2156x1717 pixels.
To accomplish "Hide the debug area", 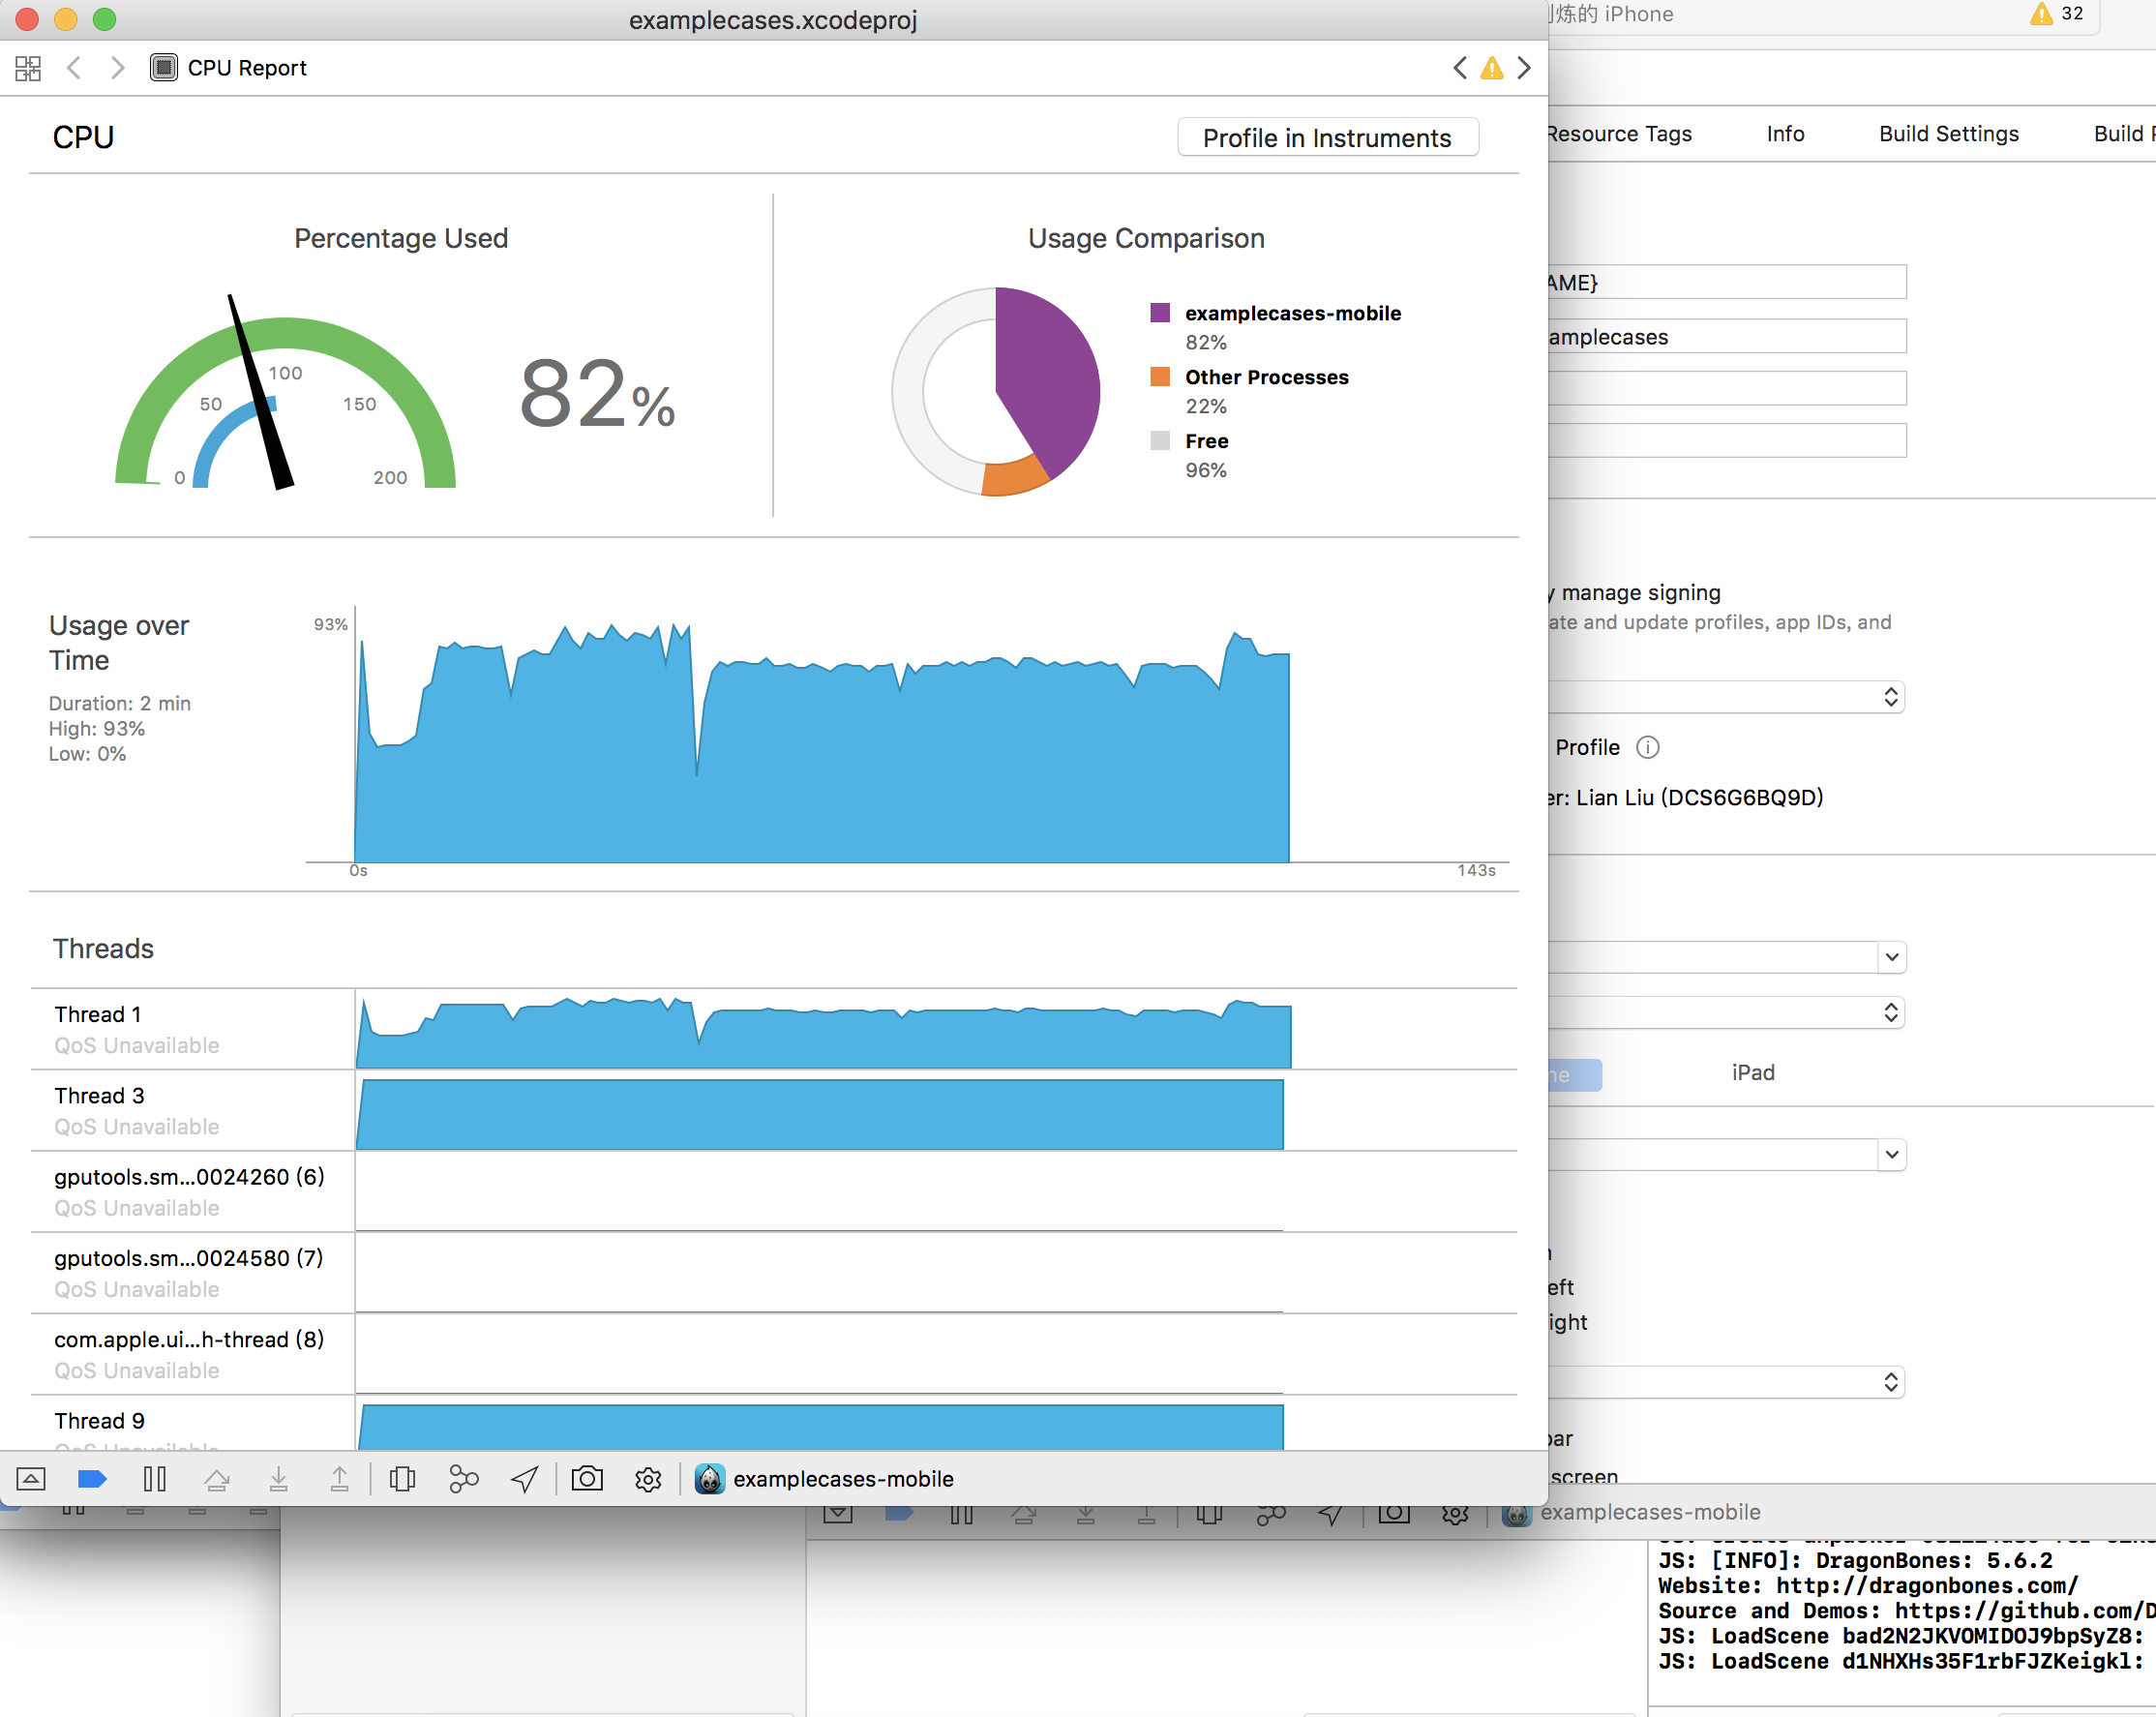I will pyautogui.click(x=31, y=1479).
